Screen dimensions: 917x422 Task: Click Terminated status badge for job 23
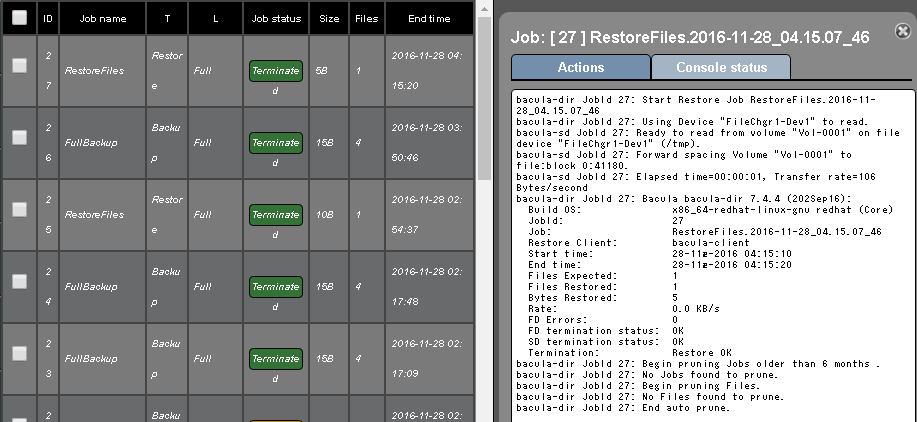pyautogui.click(x=275, y=358)
